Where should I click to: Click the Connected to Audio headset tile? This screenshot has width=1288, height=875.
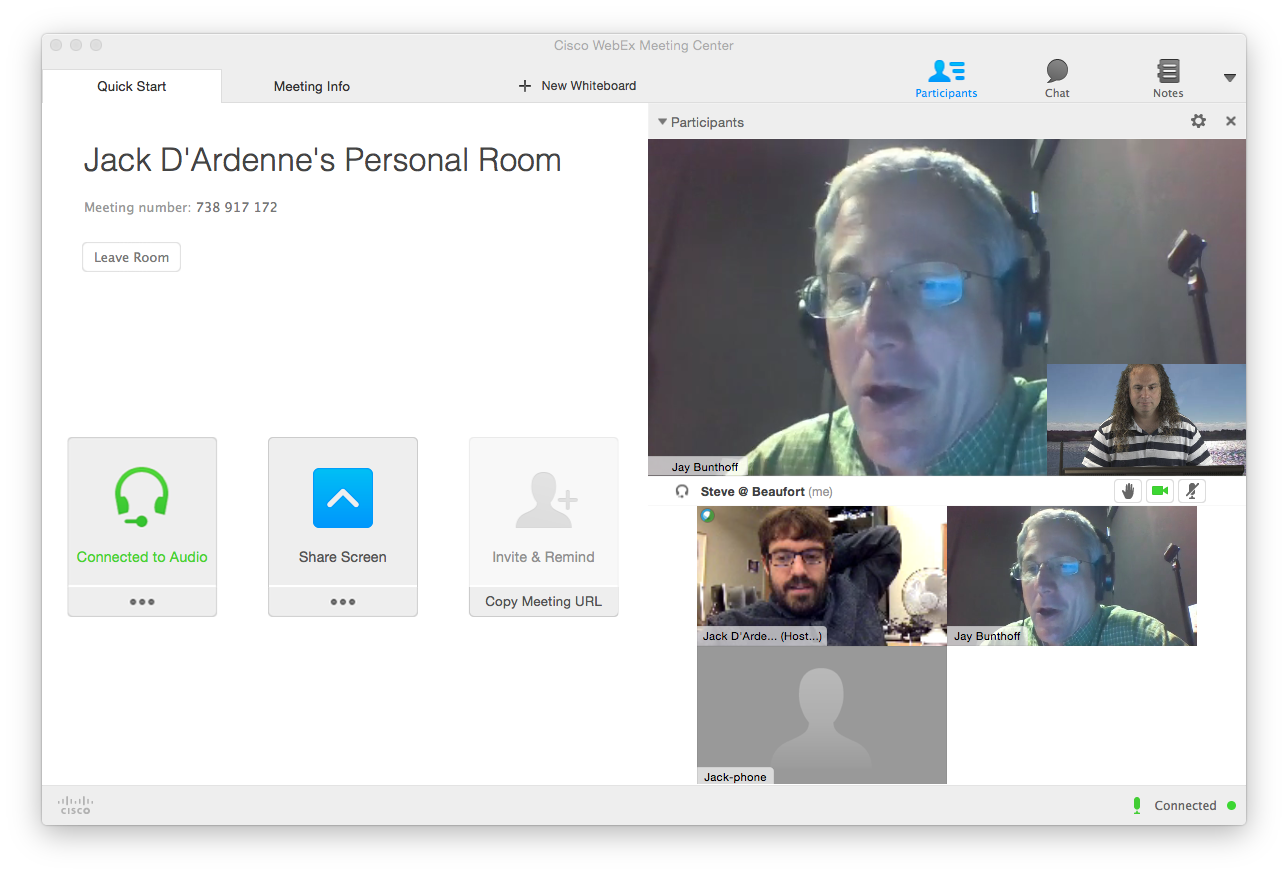(142, 511)
